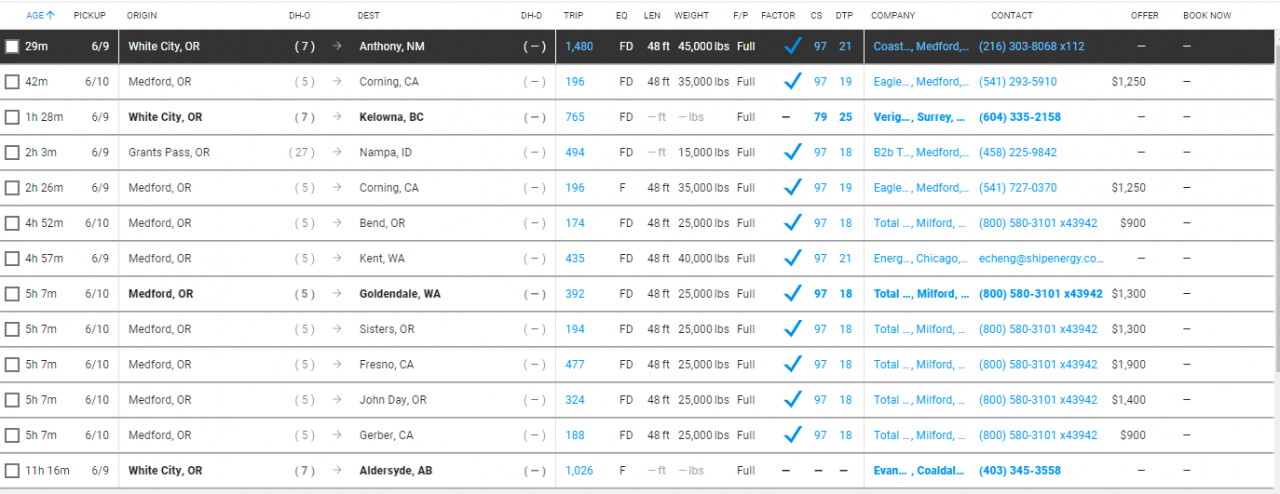The width and height of the screenshot is (1280, 494).
Task: Sort by Trip column header
Action: point(573,16)
